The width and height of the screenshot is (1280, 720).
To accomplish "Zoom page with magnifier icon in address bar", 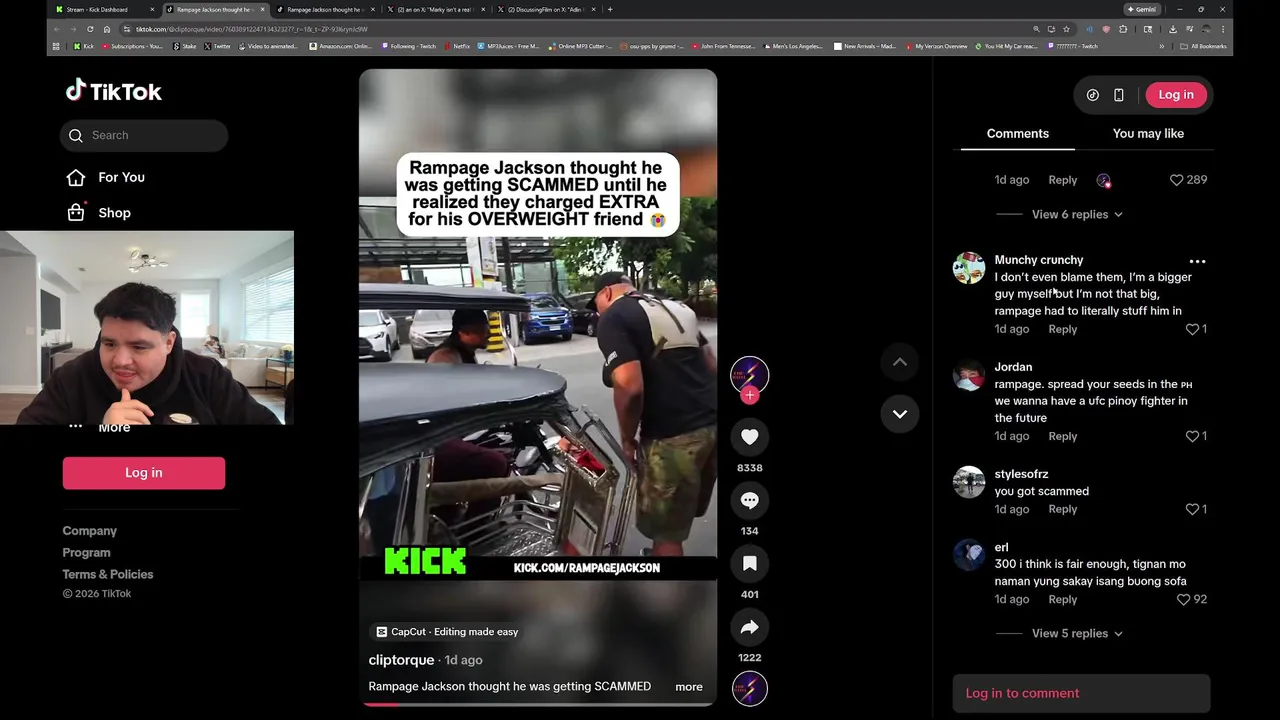I will click(x=1036, y=29).
